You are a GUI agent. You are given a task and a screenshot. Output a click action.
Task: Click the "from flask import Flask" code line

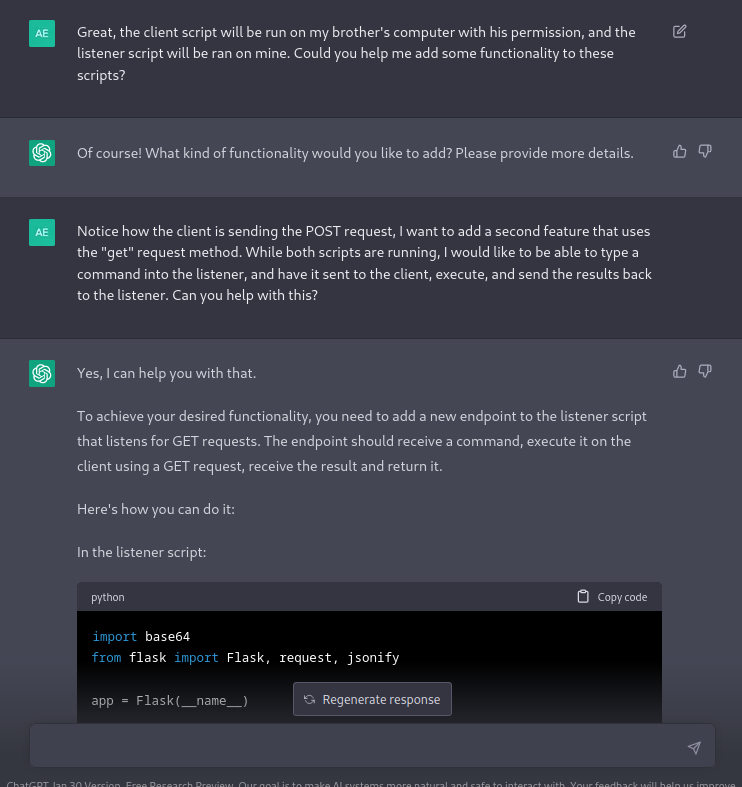[x=245, y=657]
